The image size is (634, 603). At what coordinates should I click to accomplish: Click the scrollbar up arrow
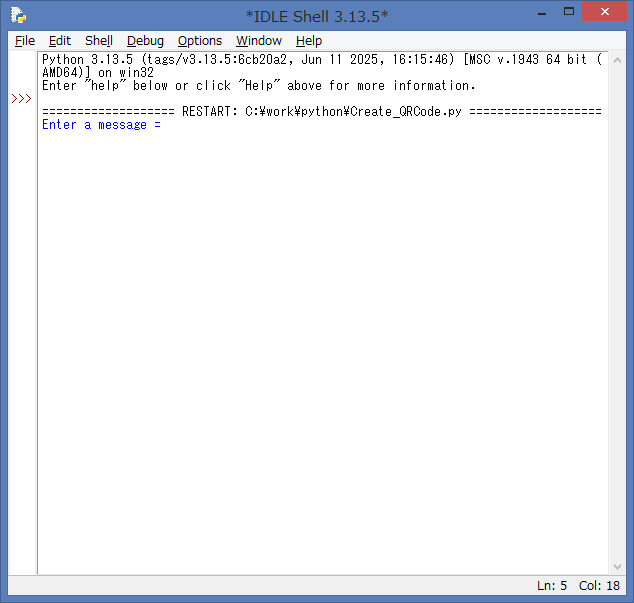[616, 60]
